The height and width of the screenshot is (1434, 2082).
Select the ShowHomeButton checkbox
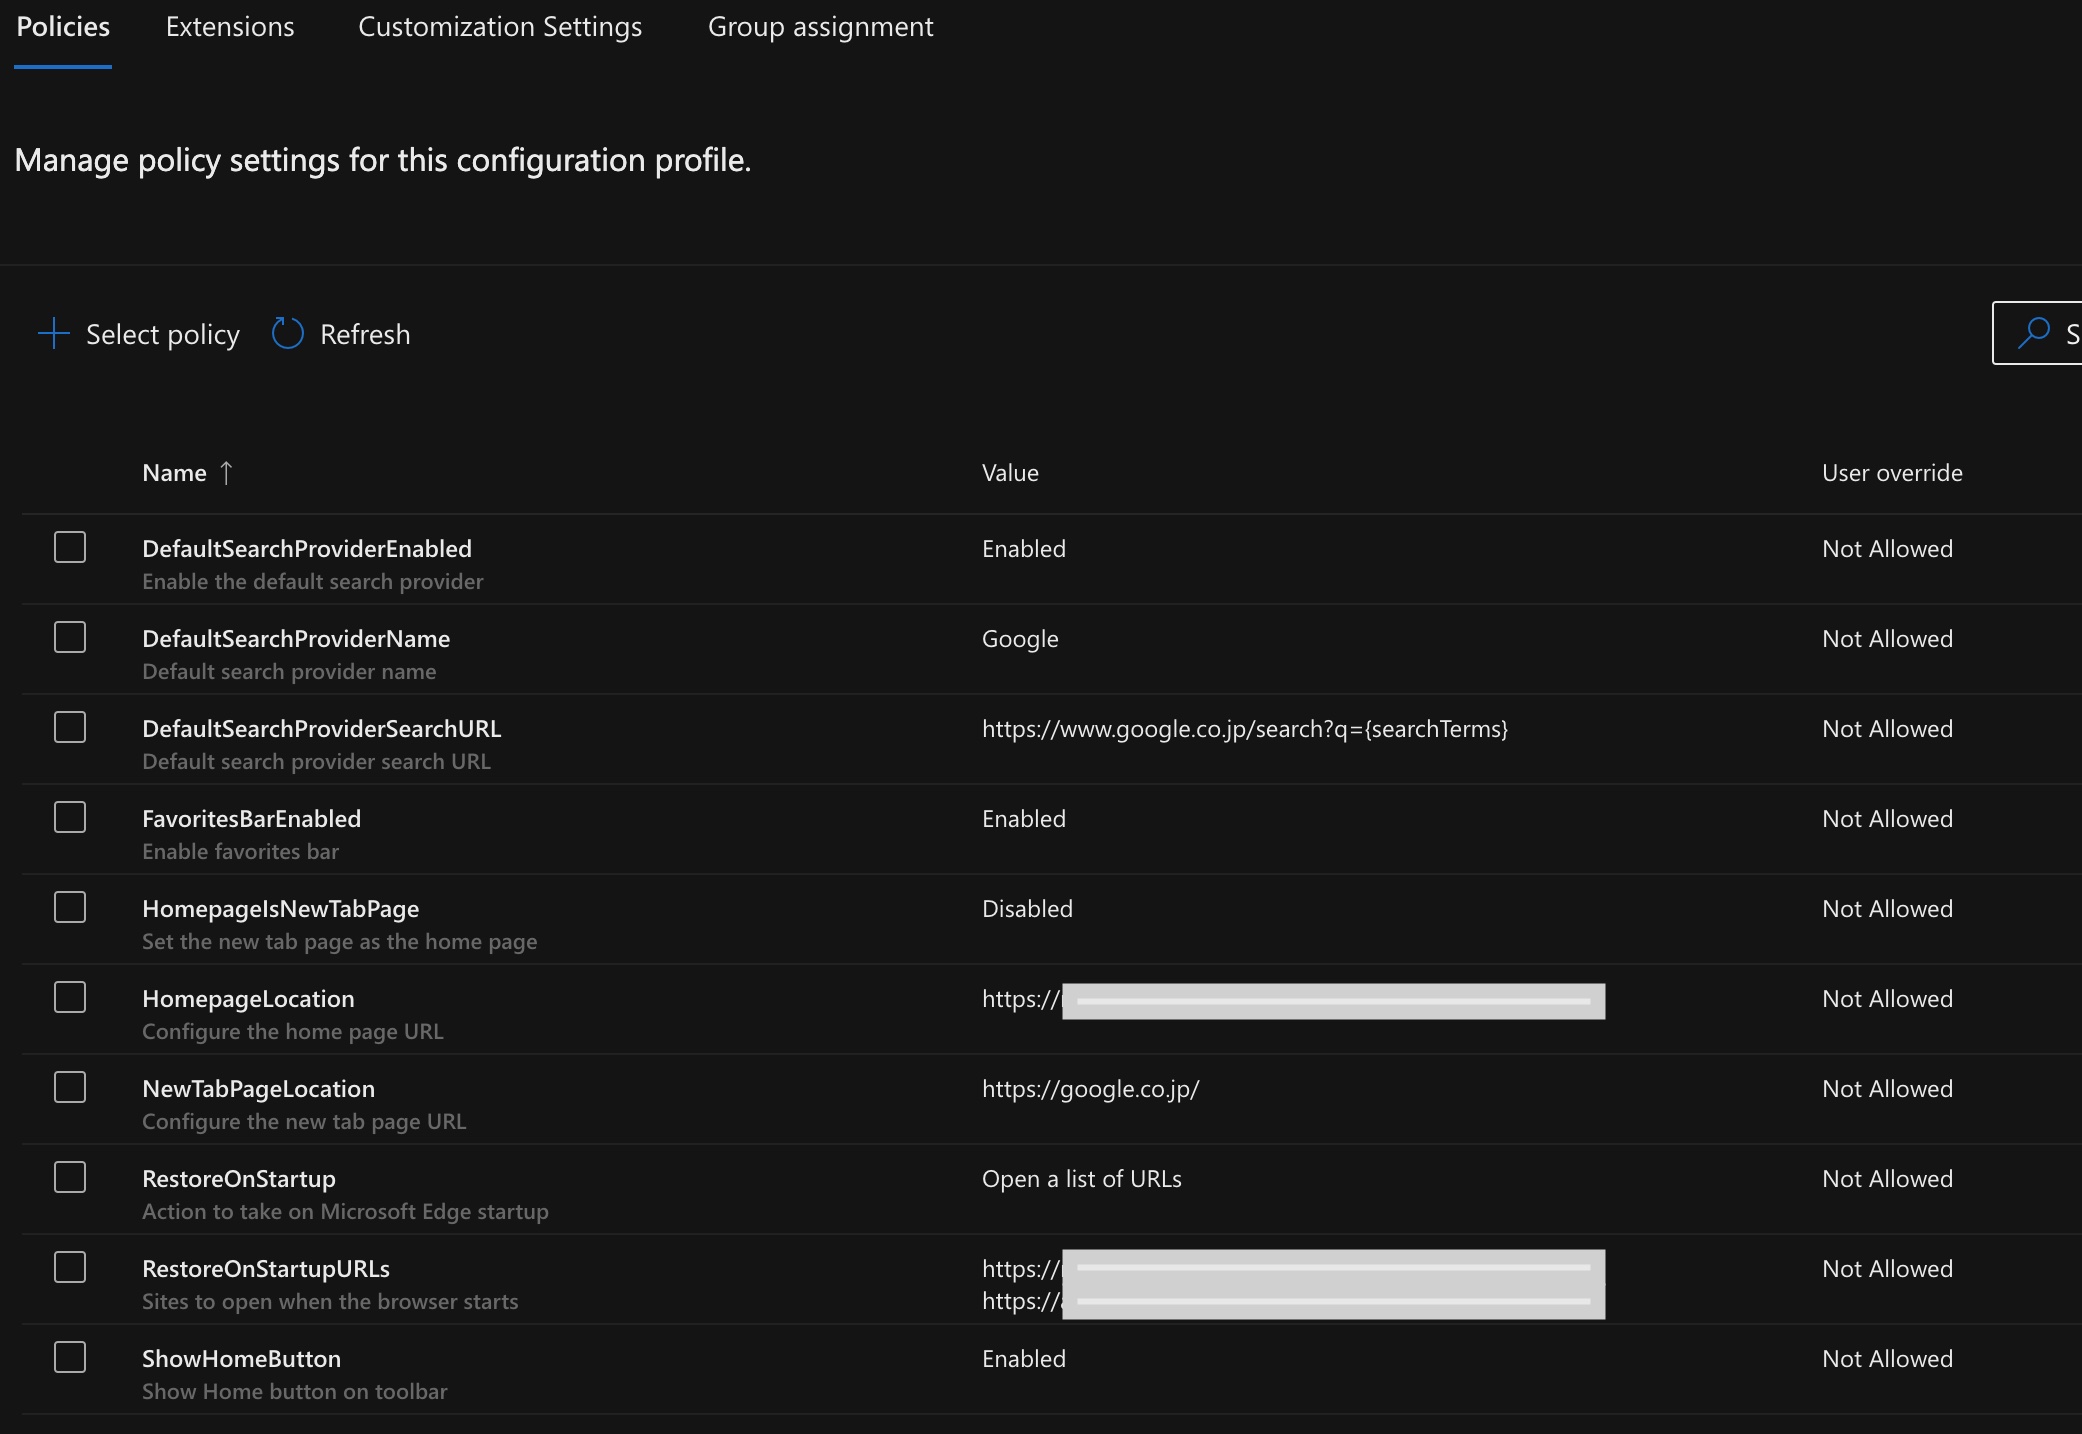pos(70,1357)
